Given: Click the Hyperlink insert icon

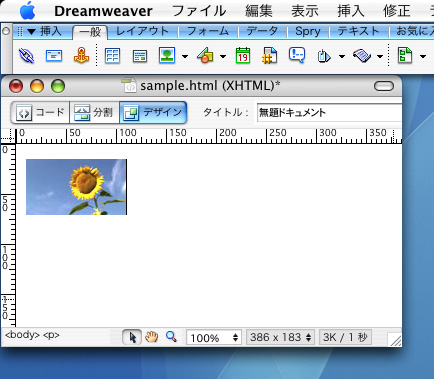Looking at the screenshot, I should pos(27,56).
